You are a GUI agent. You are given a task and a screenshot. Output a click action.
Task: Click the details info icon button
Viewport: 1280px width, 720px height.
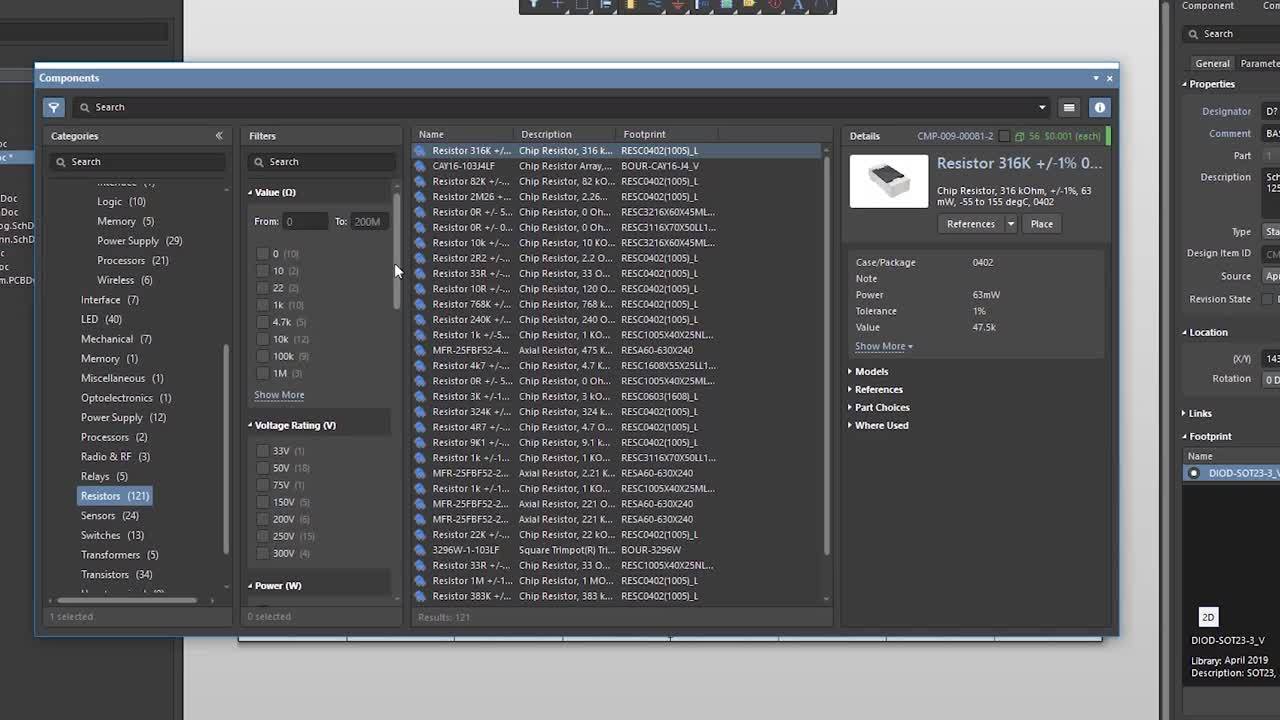pyautogui.click(x=1099, y=107)
